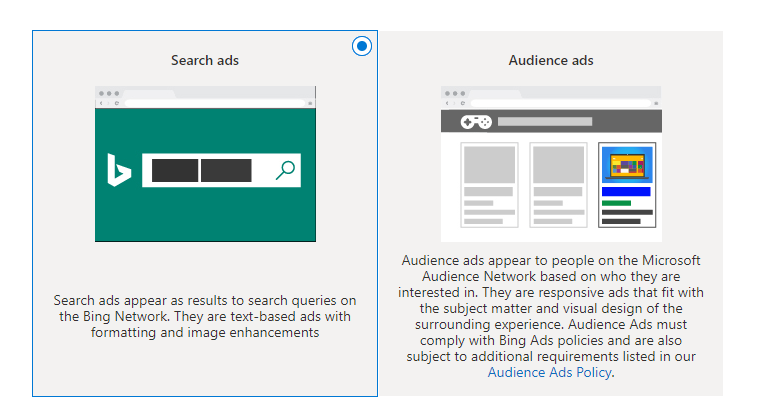Open the Audience Ads Policy link

click(x=550, y=372)
